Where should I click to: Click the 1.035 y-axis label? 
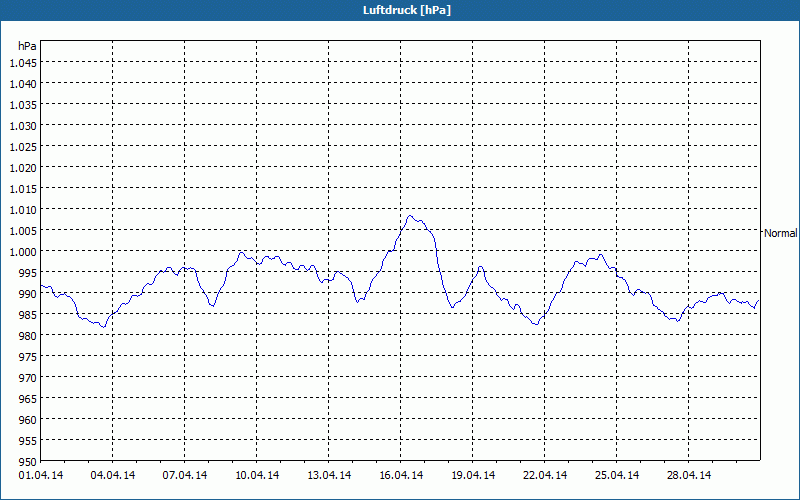tap(23, 105)
